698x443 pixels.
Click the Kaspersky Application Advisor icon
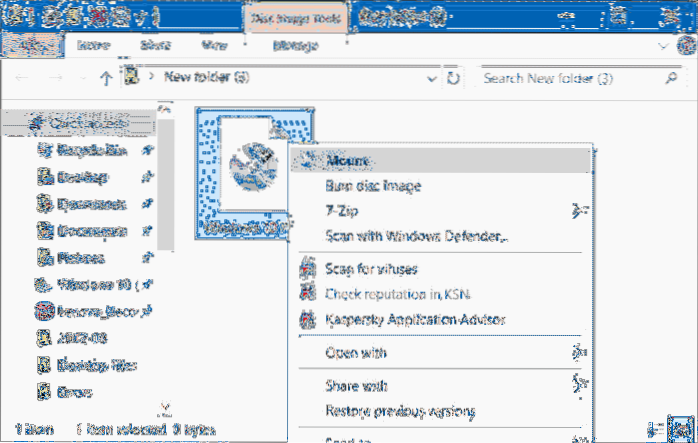tap(306, 320)
